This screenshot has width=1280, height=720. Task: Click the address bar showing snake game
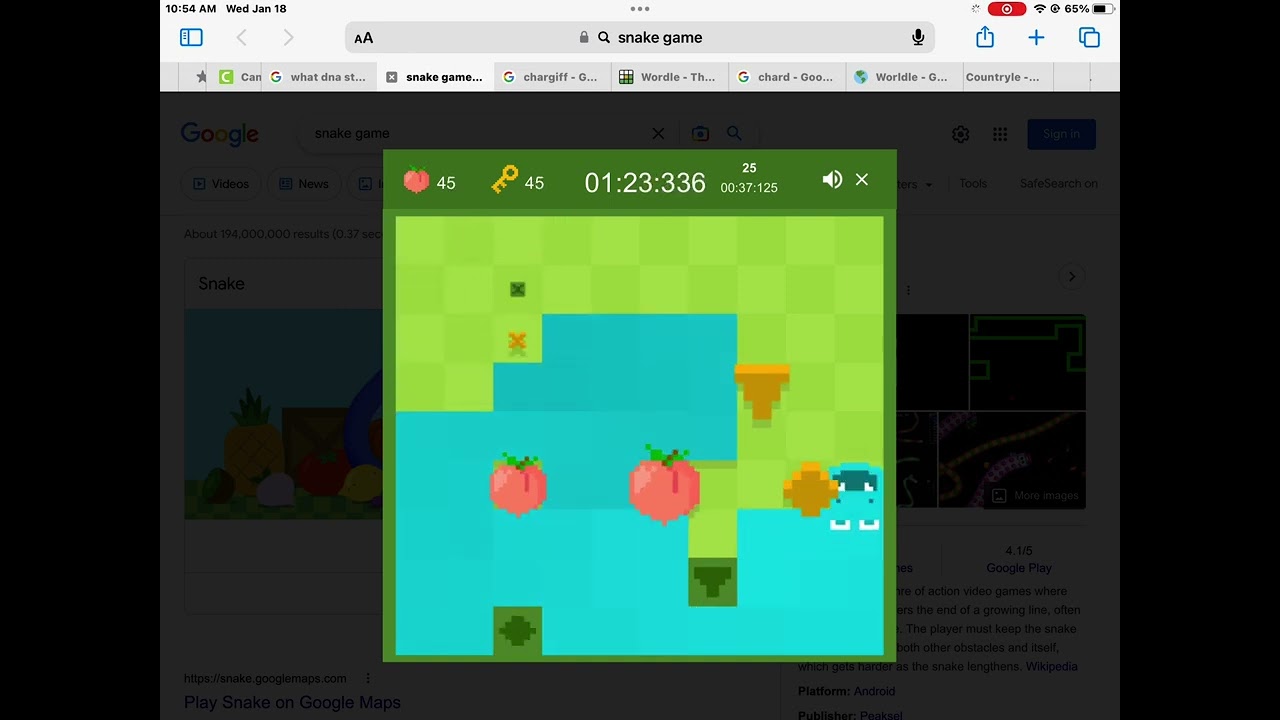640,37
